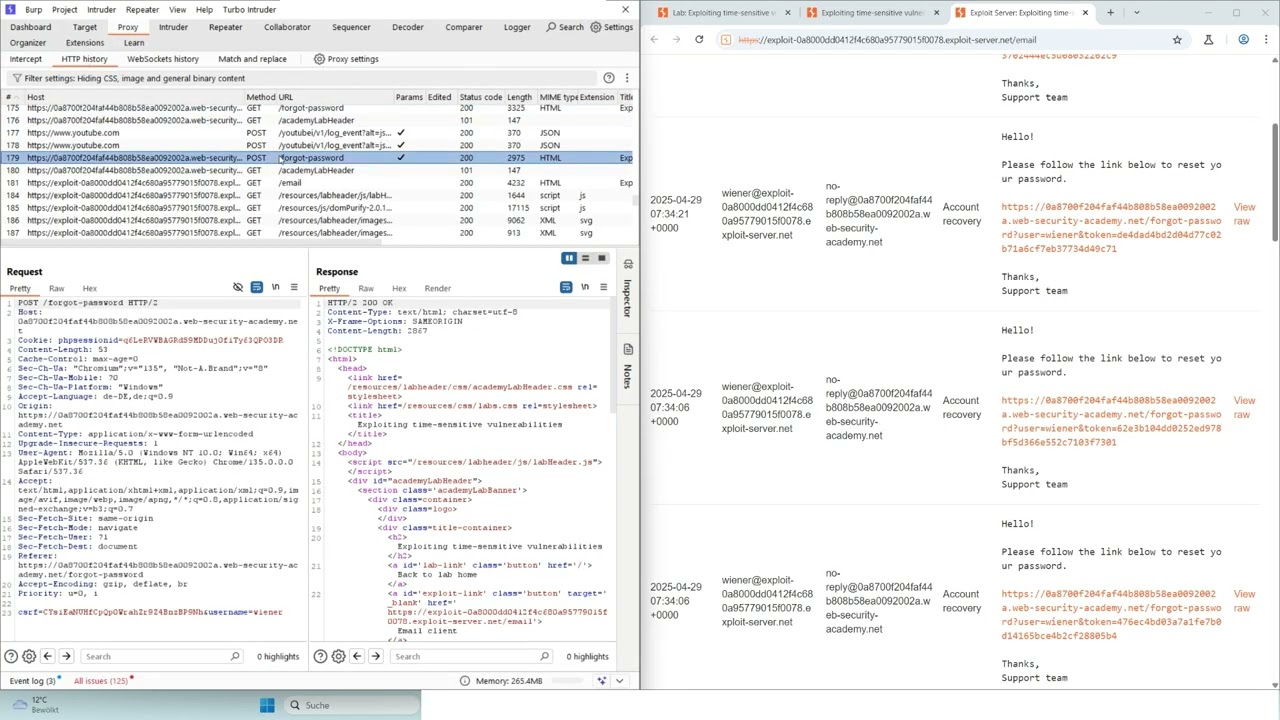Open the Event log
Viewport: 1280px width, 720px height.
[x=33, y=681]
